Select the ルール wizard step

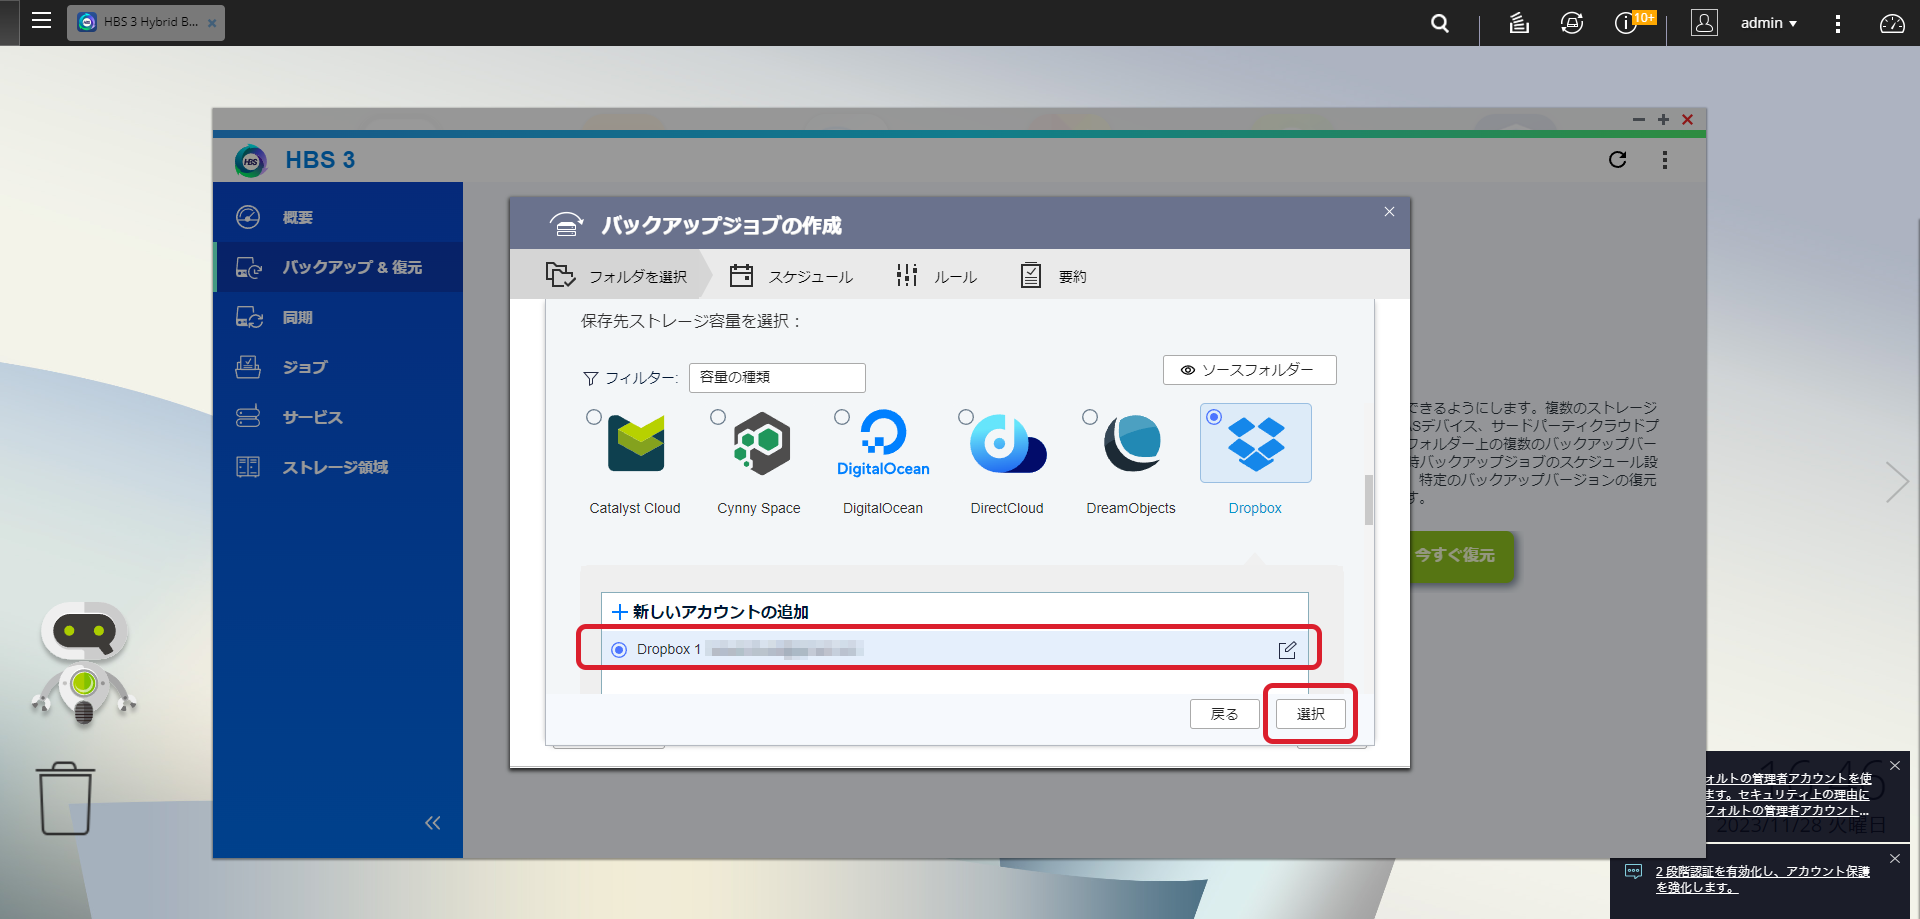pyautogui.click(x=936, y=276)
